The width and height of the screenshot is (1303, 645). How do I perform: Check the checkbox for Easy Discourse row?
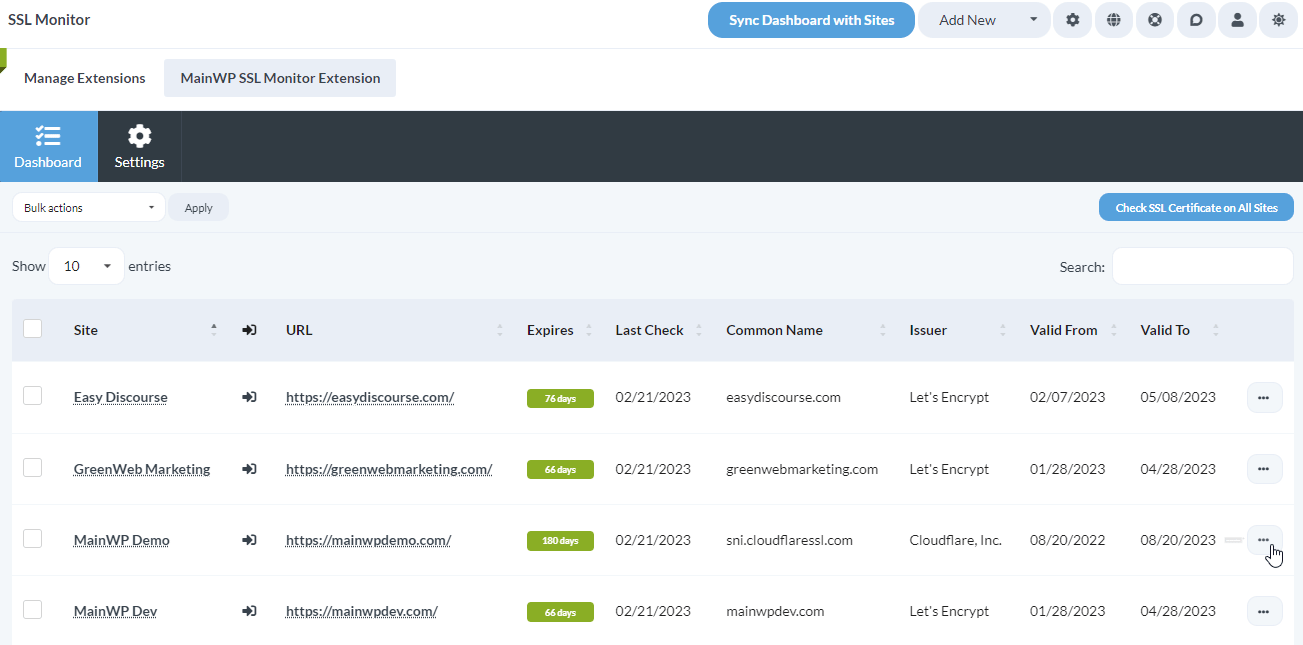click(x=32, y=396)
